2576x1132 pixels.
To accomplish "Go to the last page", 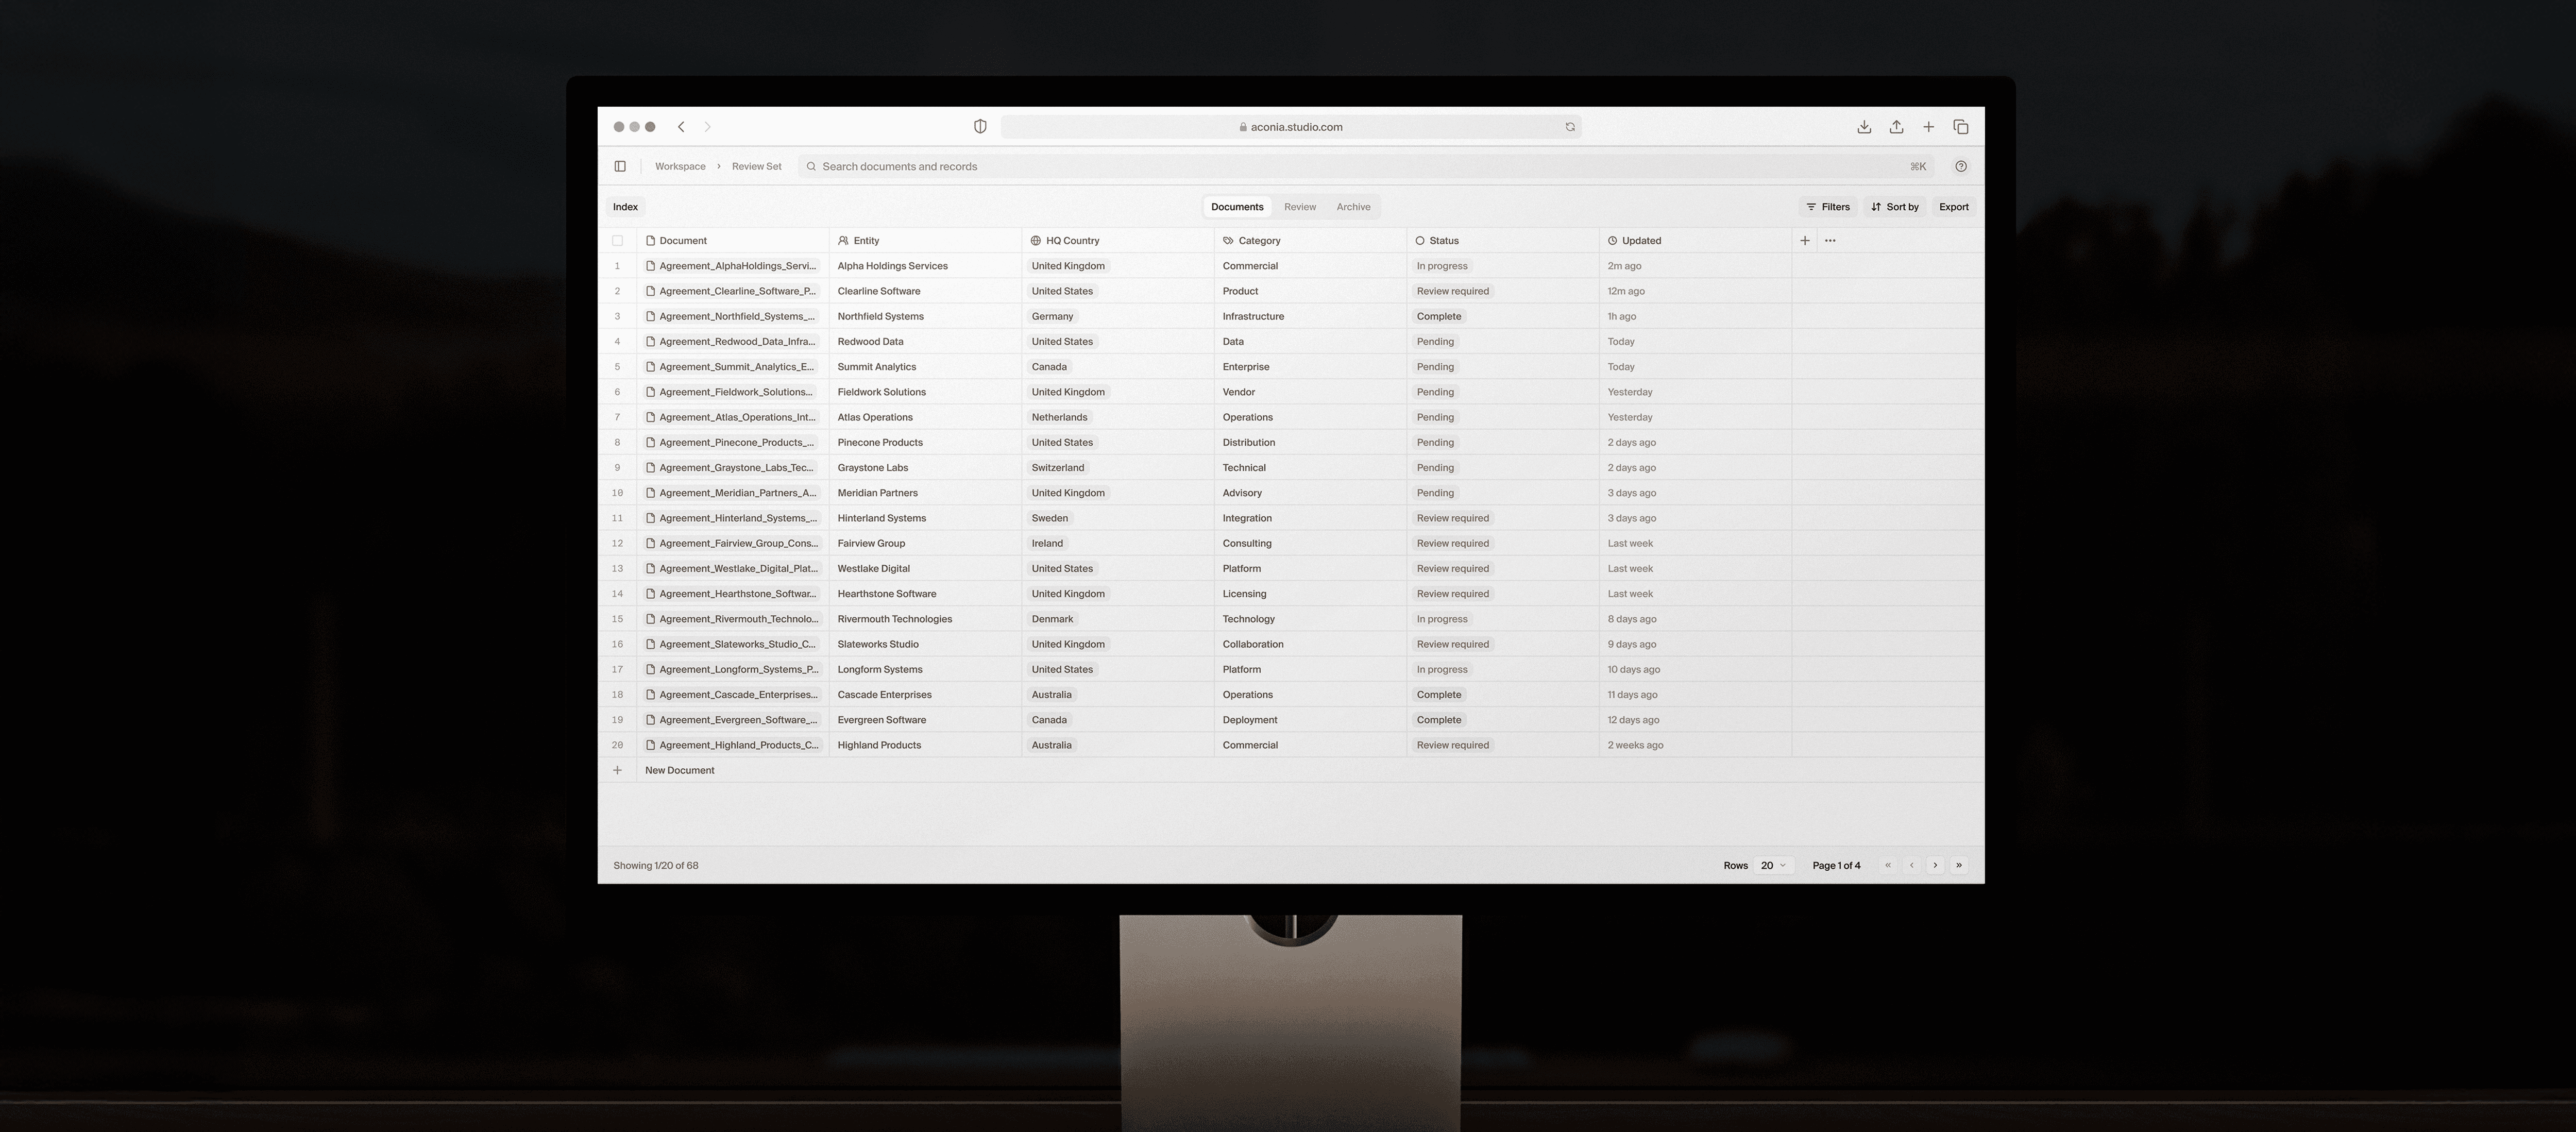I will 1959,865.
